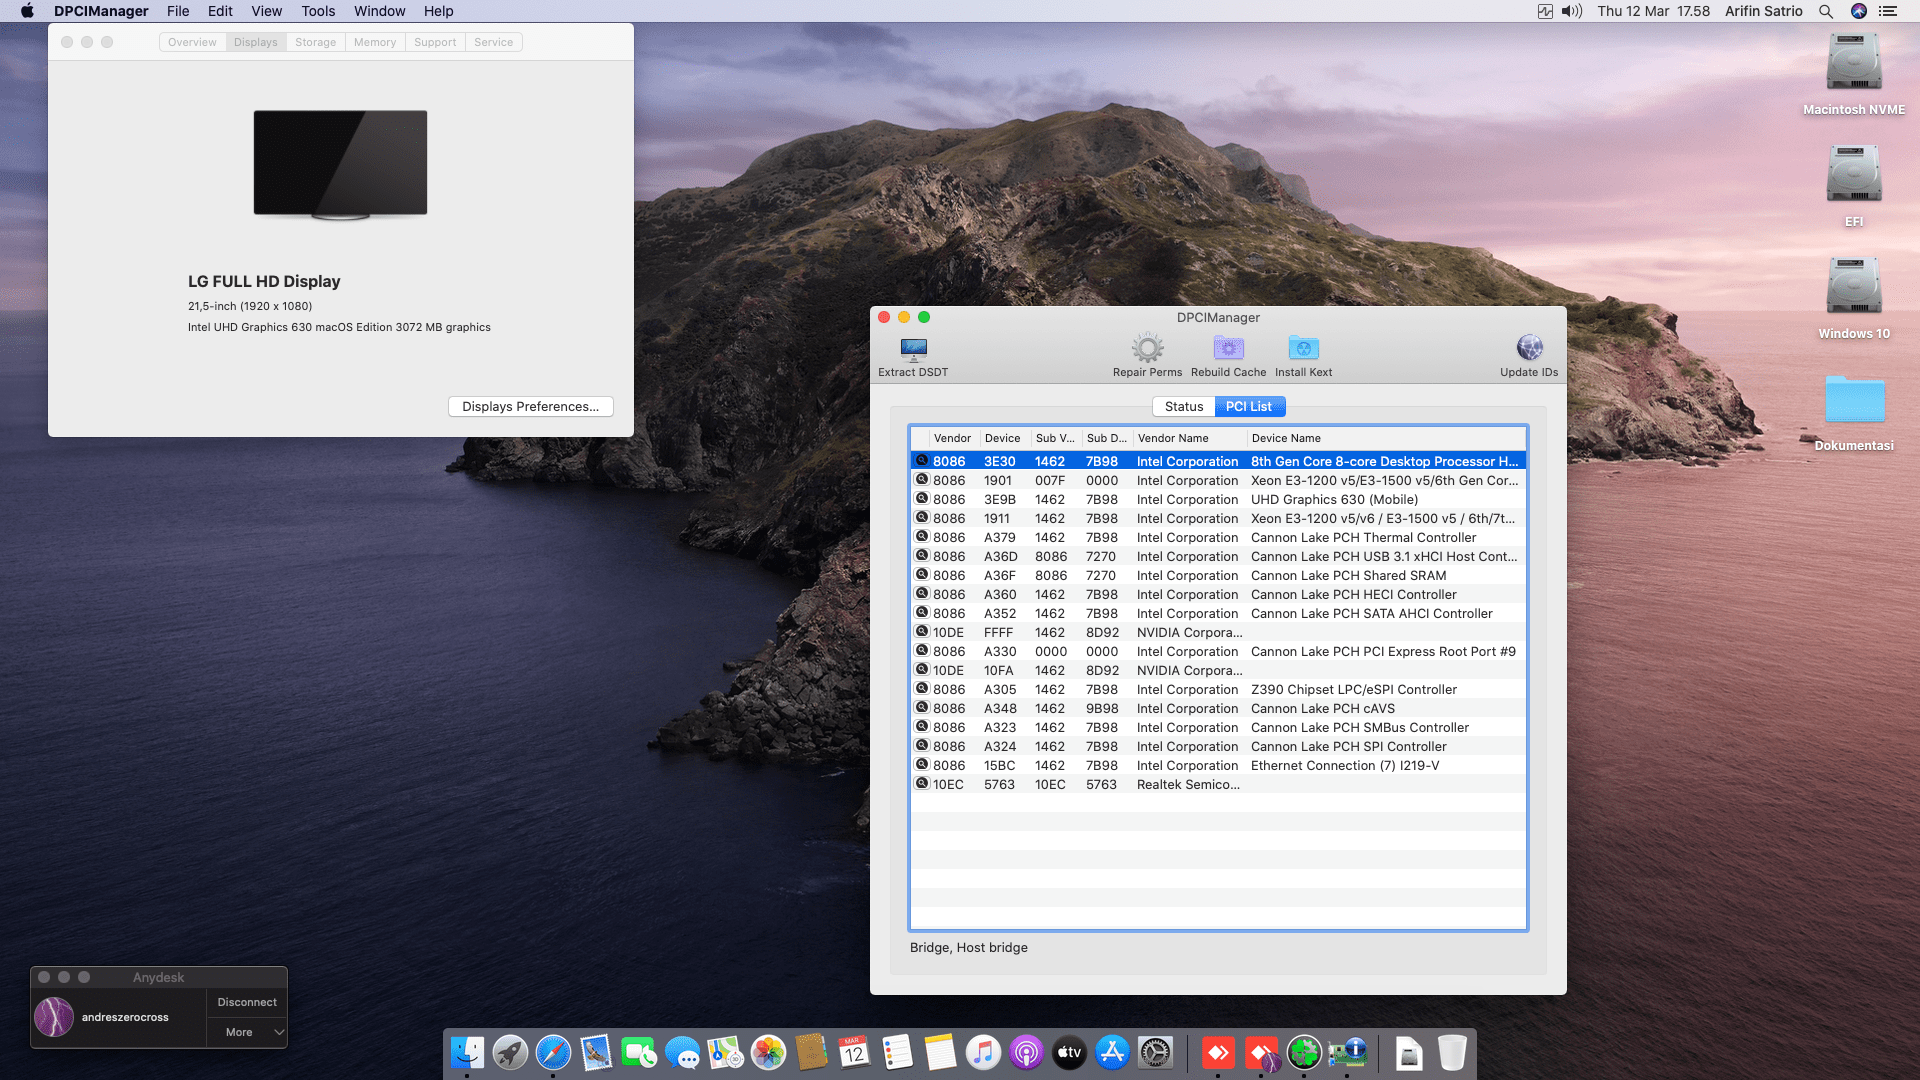Screen dimensions: 1920x1080
Task: Open the Edit menu
Action: pyautogui.click(x=220, y=11)
